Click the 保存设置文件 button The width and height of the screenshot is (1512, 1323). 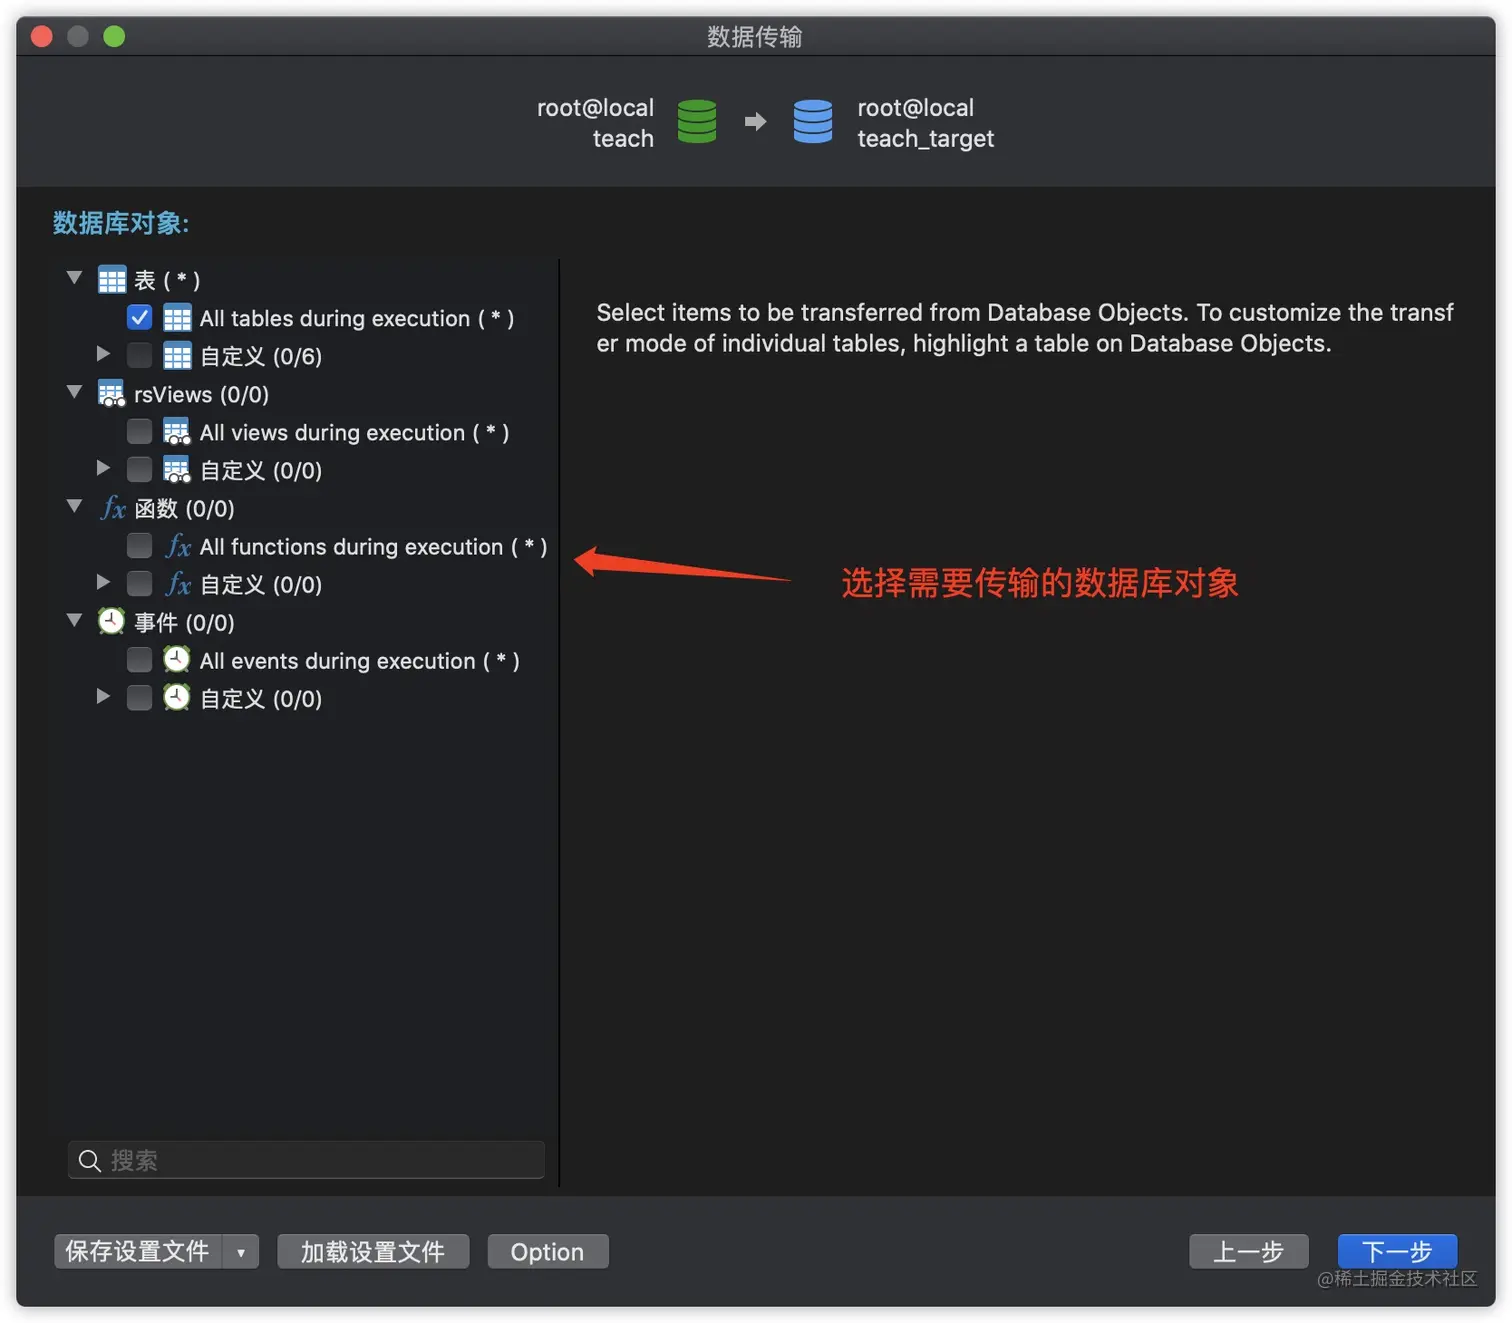[x=138, y=1252]
